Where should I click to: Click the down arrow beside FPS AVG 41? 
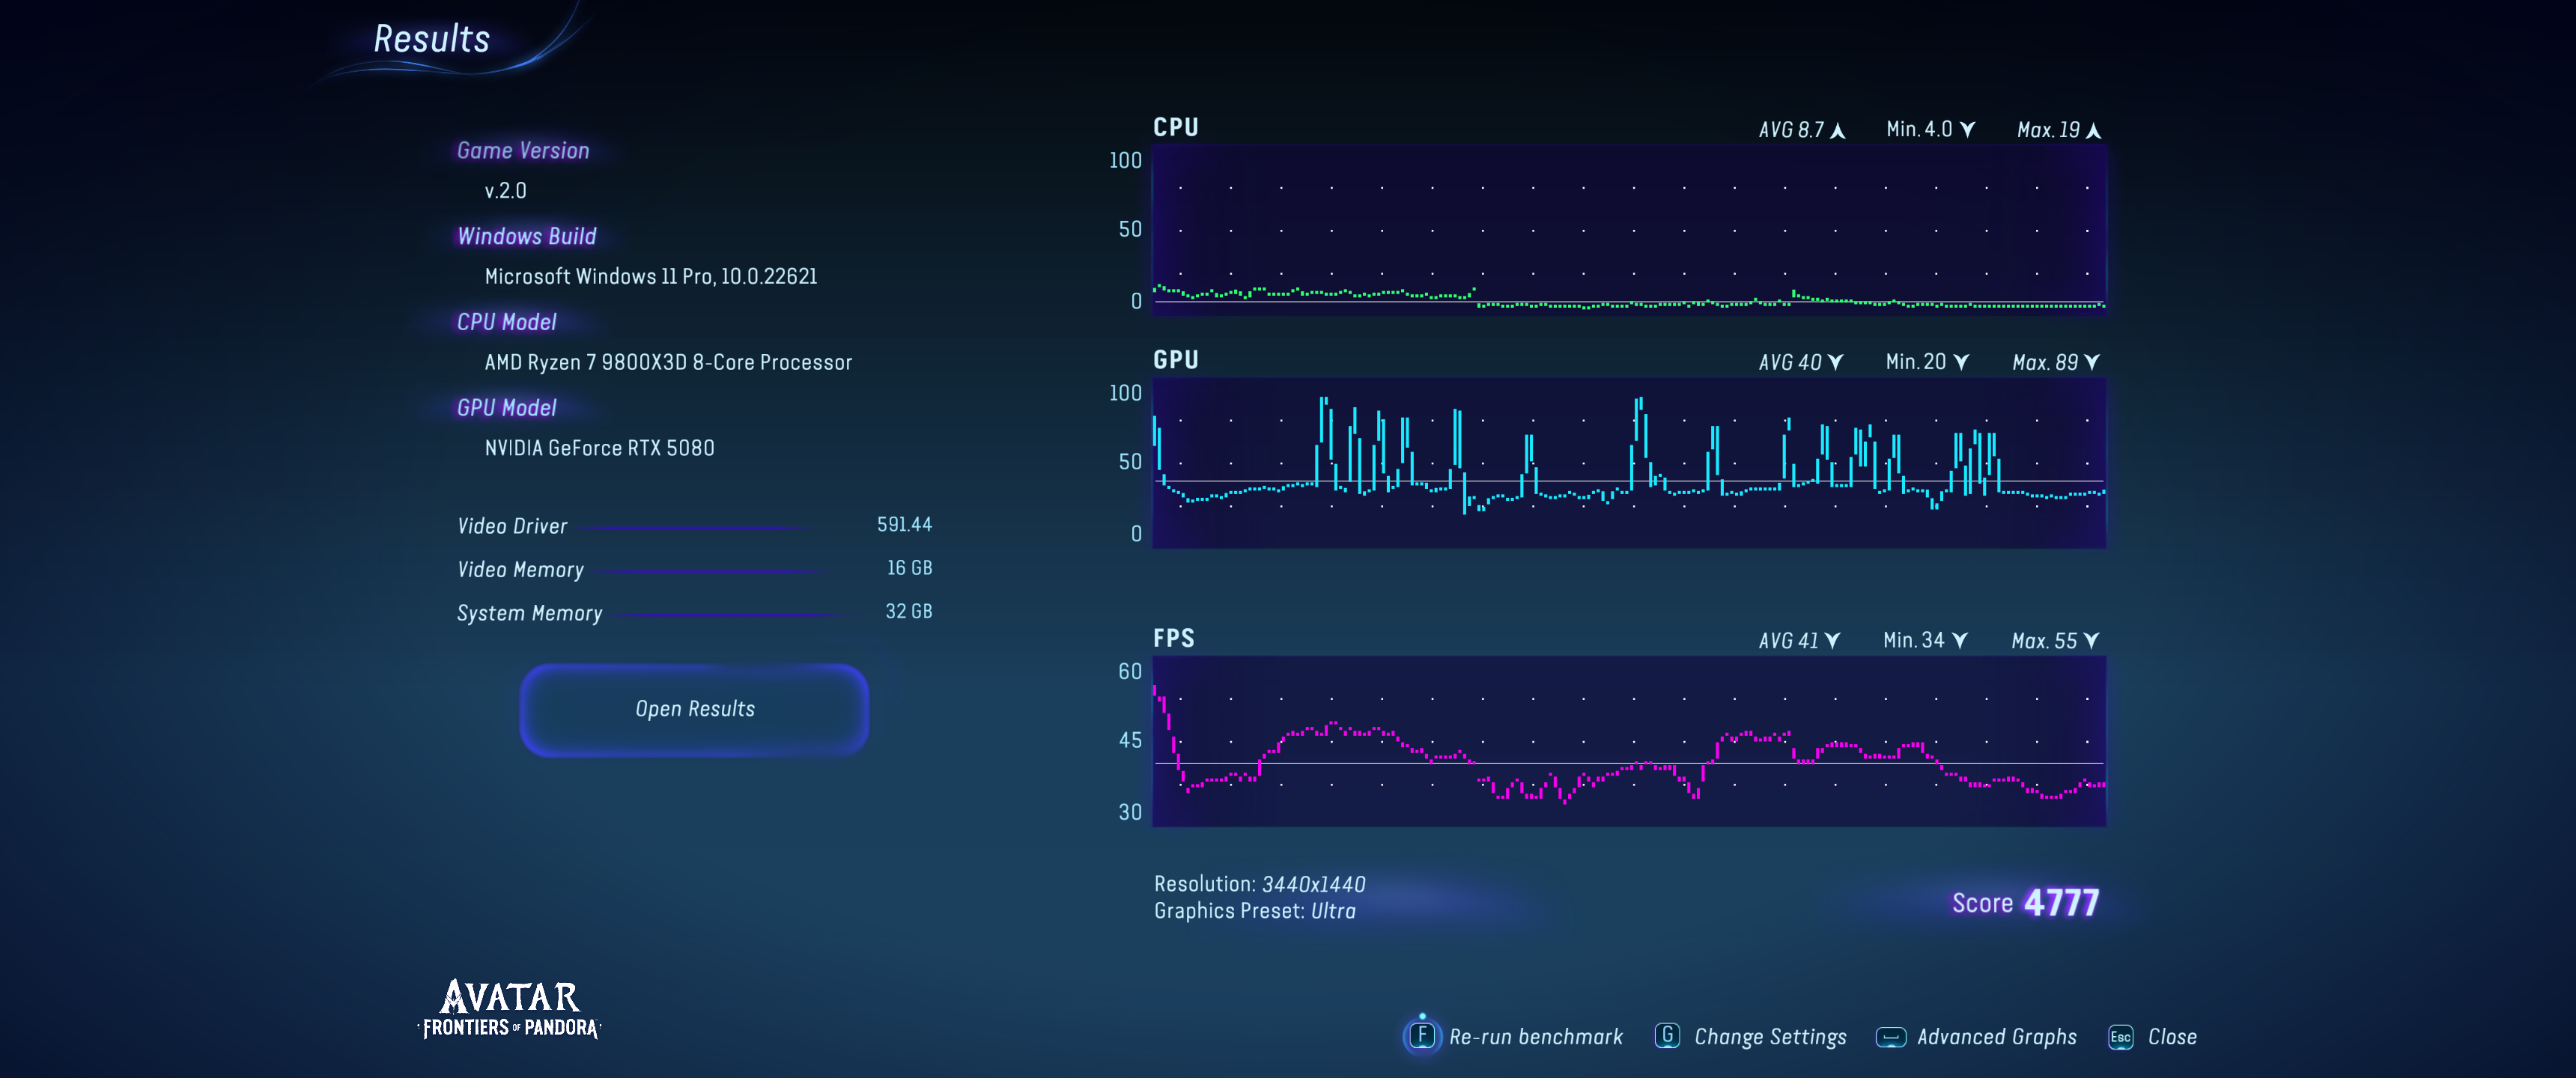click(1832, 641)
